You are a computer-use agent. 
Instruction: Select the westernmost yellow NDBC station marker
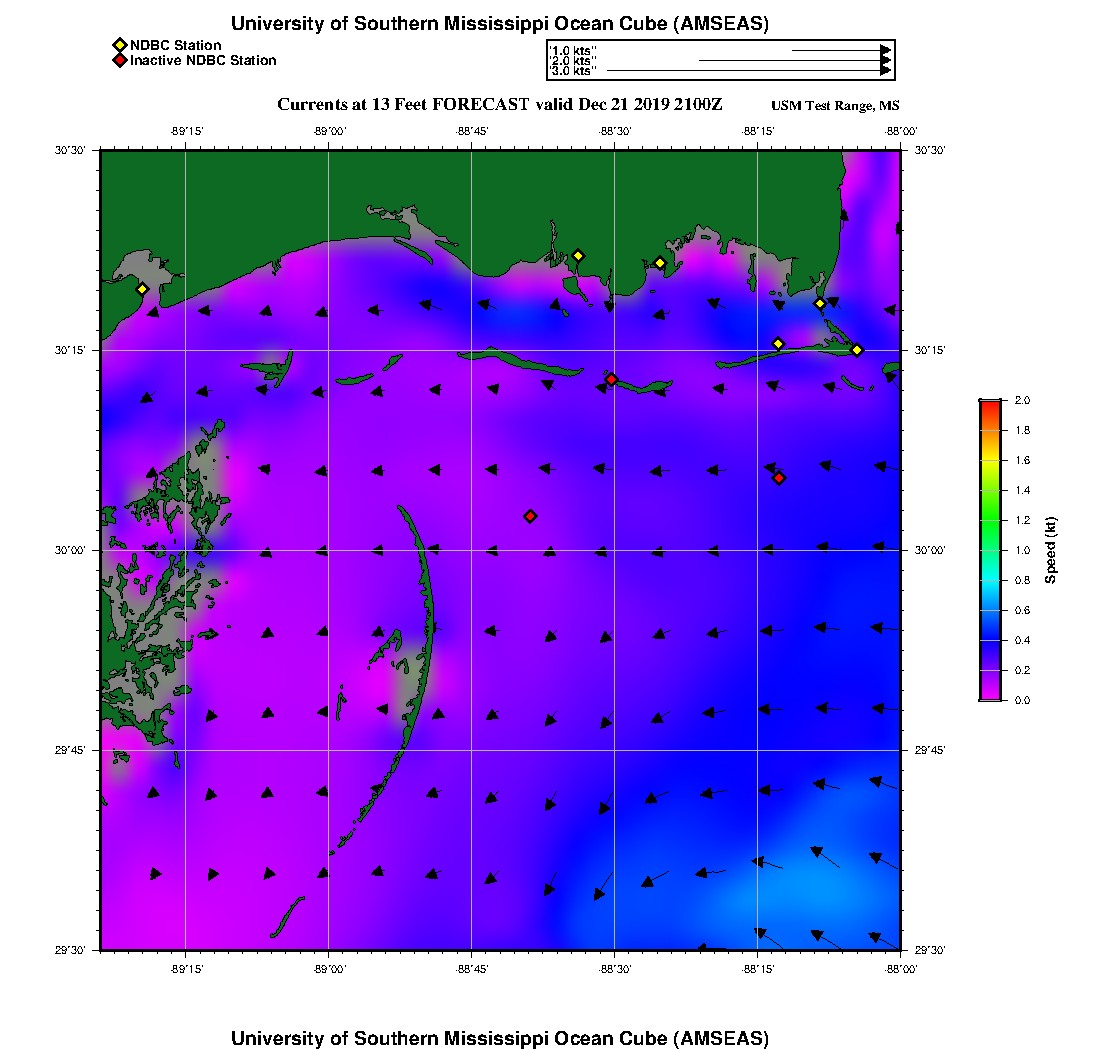point(142,289)
